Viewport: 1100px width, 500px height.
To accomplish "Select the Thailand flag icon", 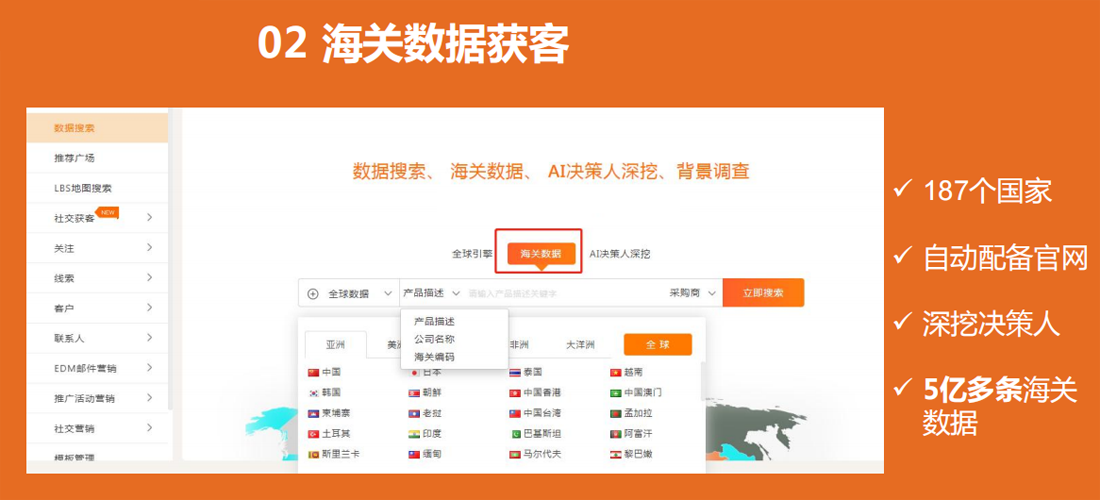I will click(x=515, y=372).
